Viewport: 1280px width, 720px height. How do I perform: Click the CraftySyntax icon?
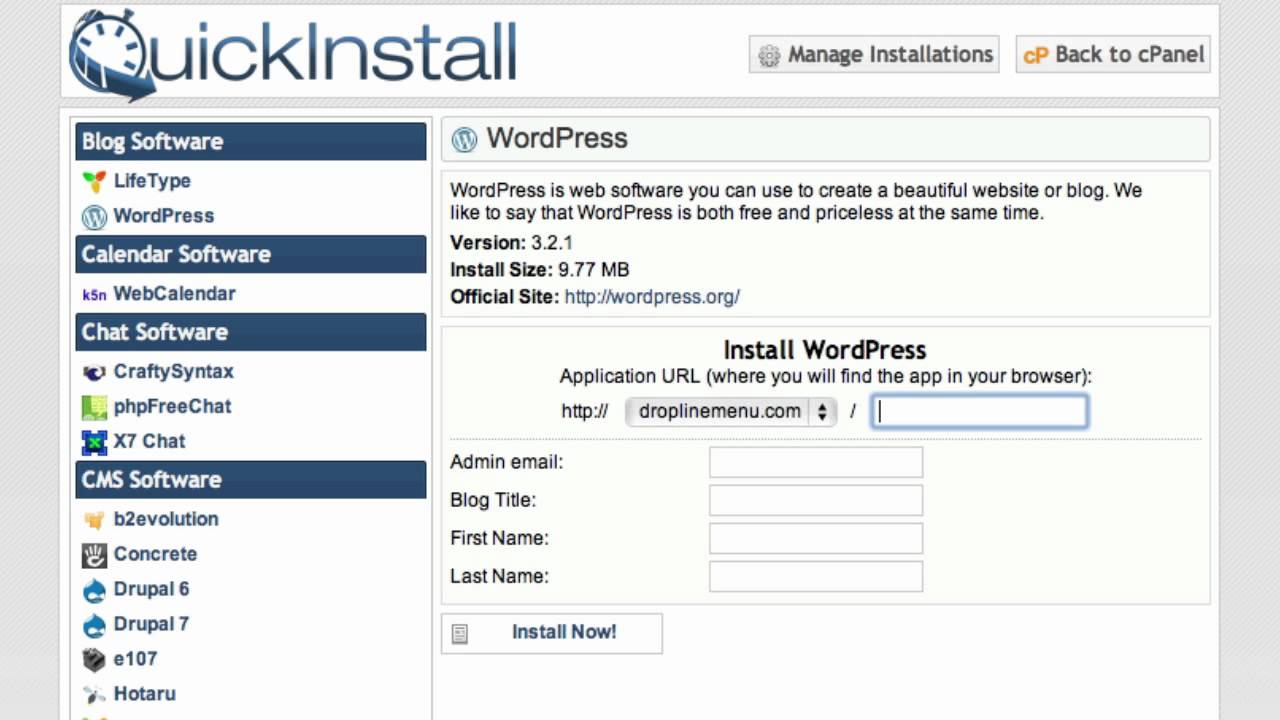pos(94,372)
